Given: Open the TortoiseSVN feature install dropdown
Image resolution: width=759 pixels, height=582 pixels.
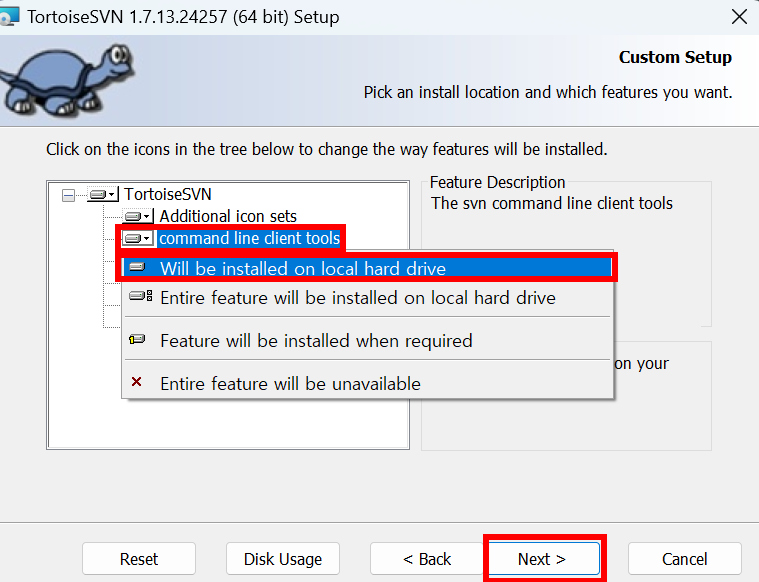Looking at the screenshot, I should (103, 195).
